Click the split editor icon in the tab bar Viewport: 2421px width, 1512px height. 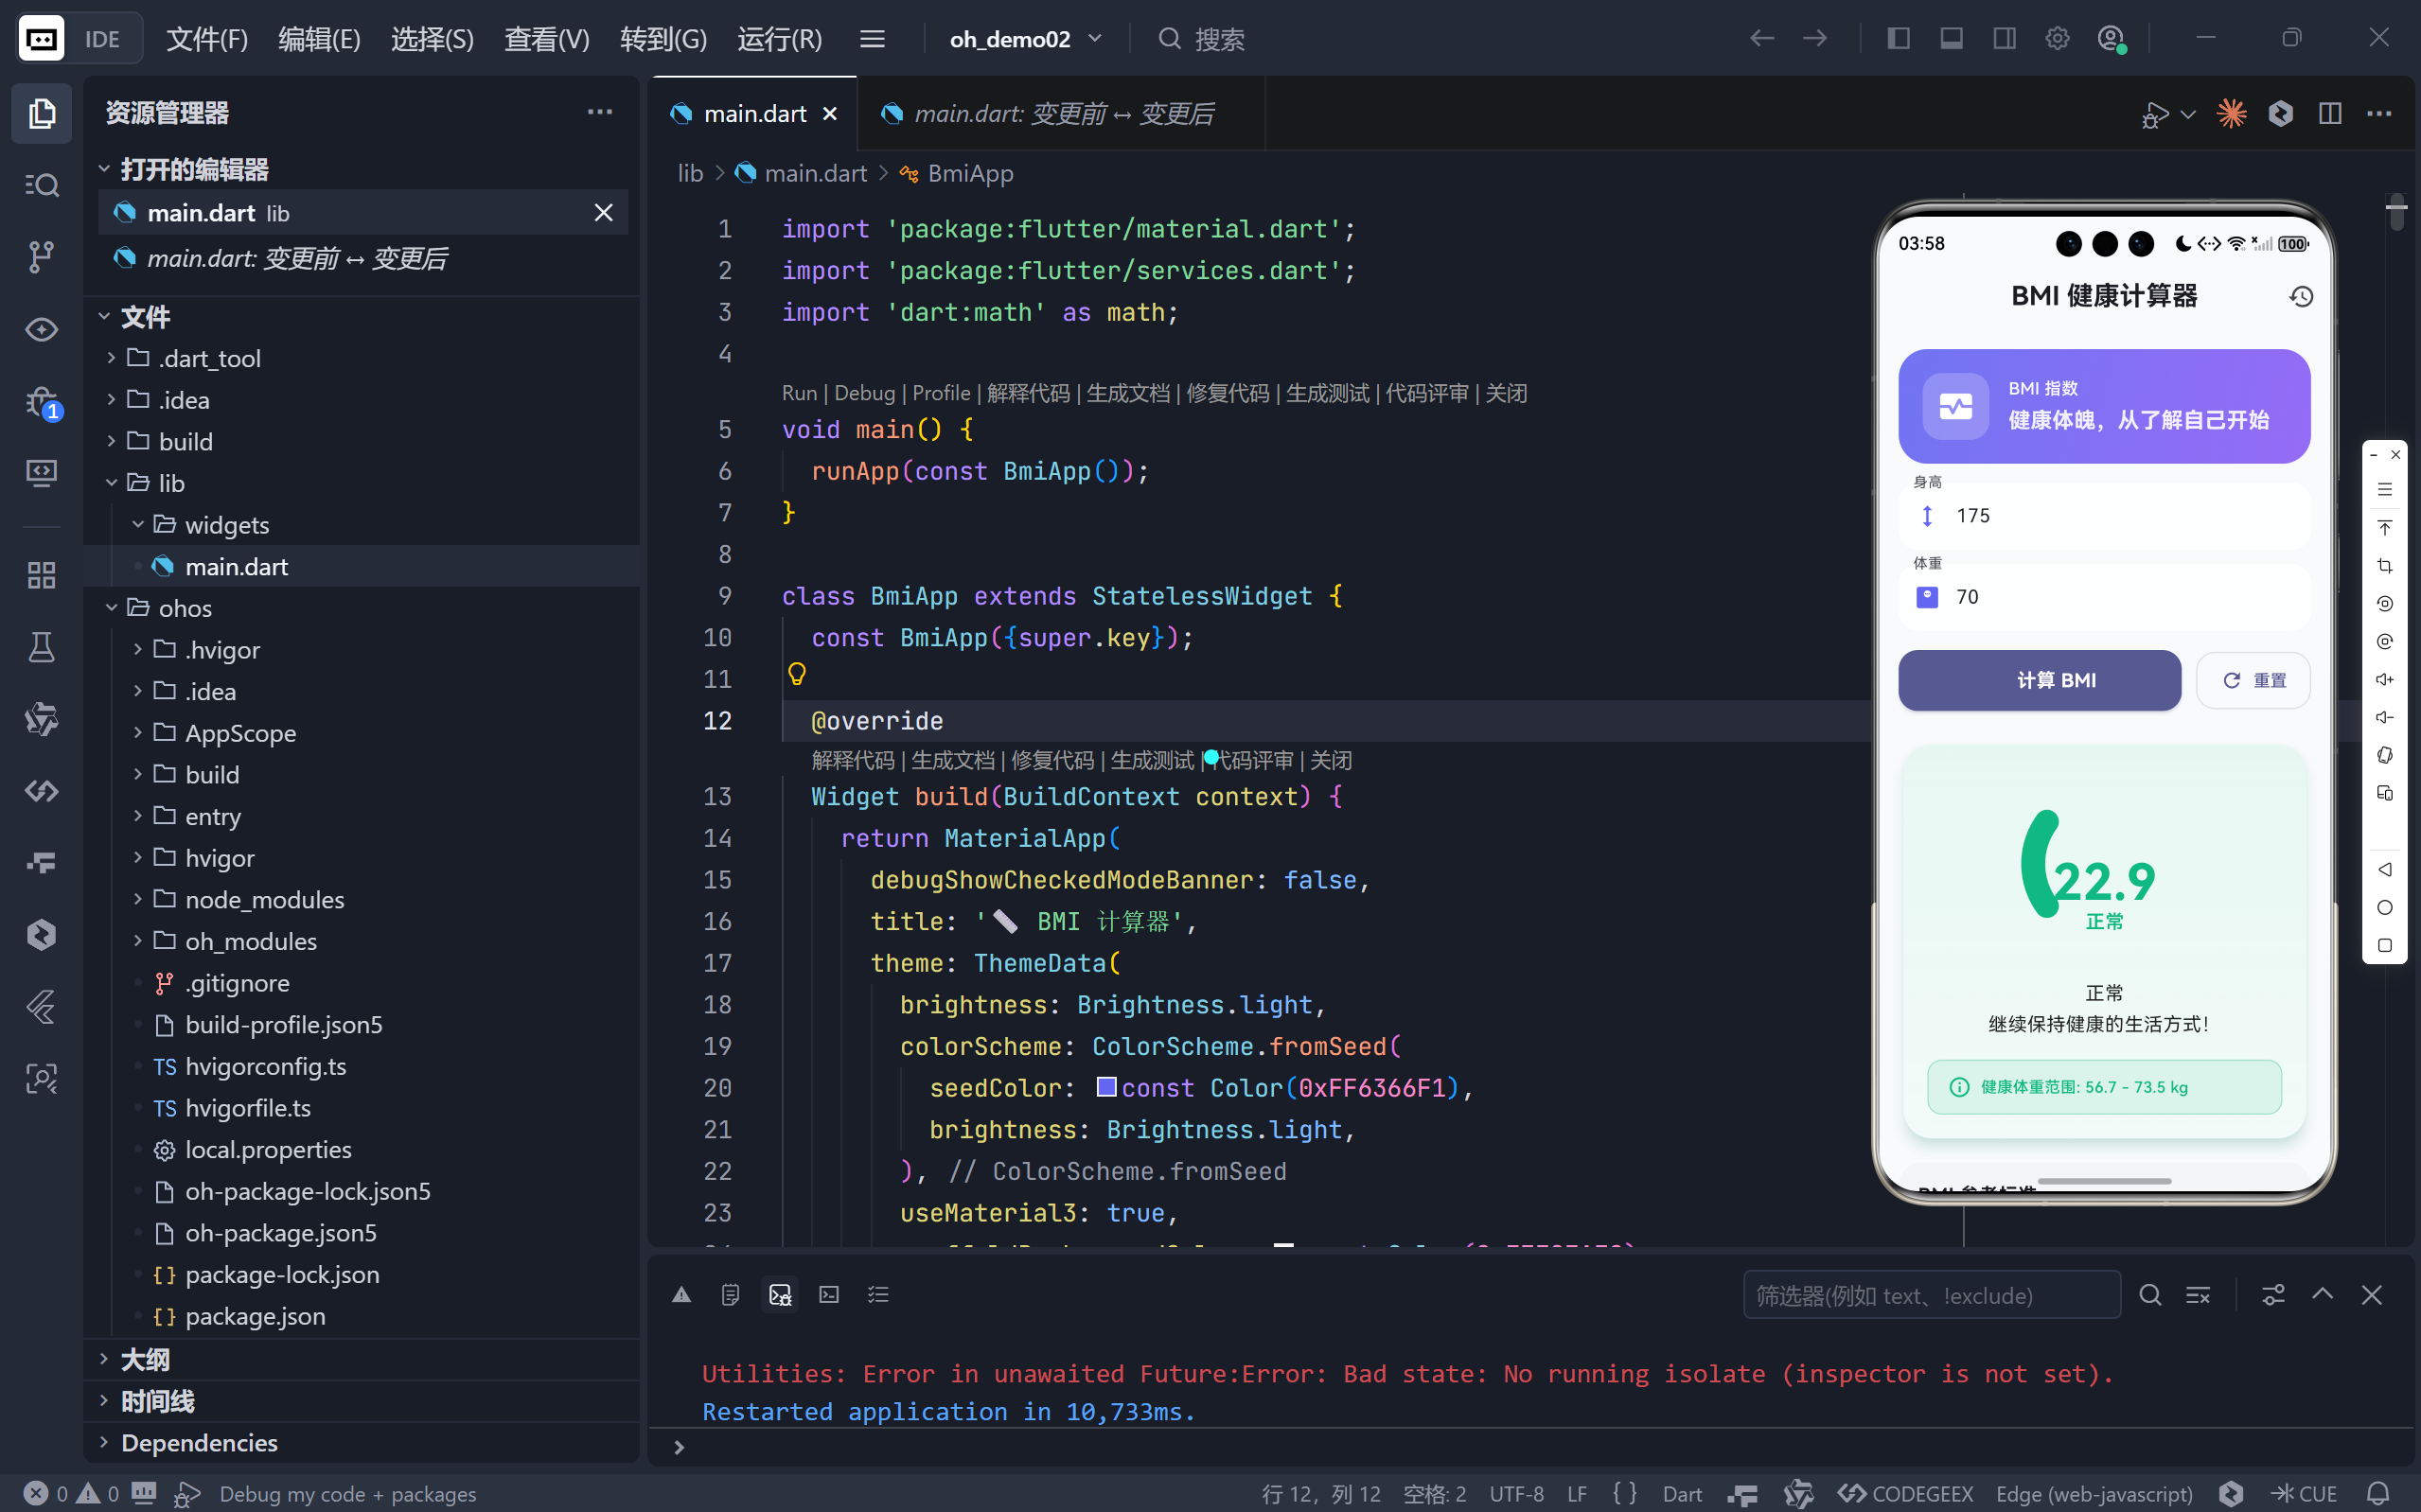tap(2329, 113)
